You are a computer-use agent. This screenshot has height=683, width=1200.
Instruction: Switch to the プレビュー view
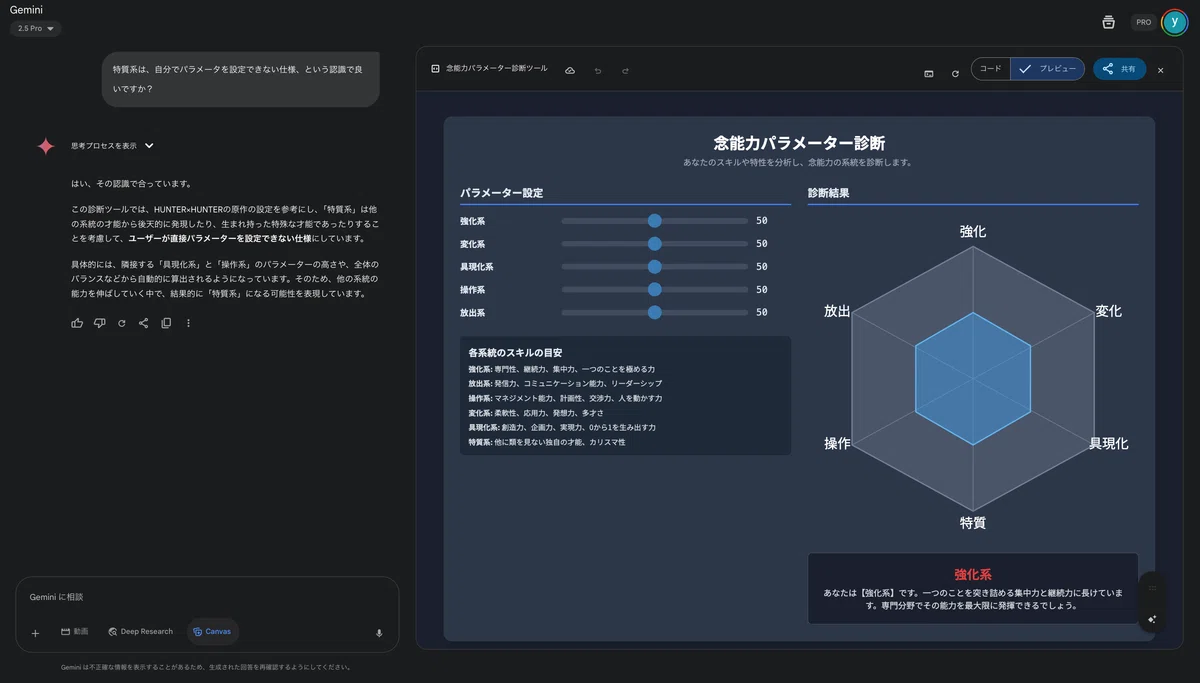point(1048,69)
